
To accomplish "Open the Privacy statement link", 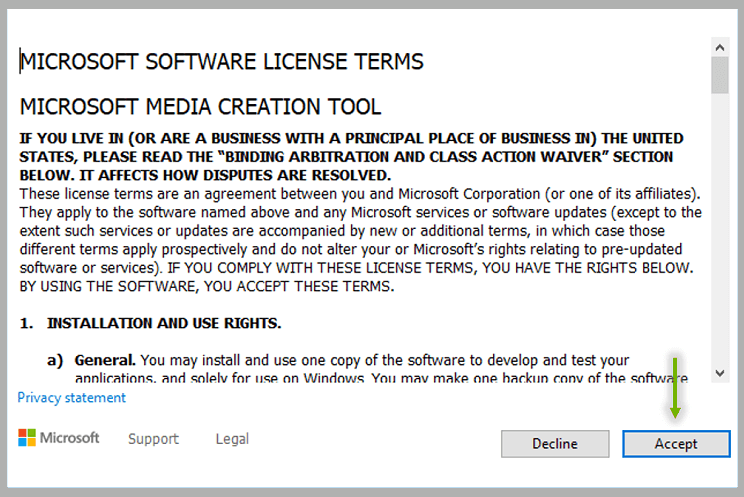I will pyautogui.click(x=72, y=398).
